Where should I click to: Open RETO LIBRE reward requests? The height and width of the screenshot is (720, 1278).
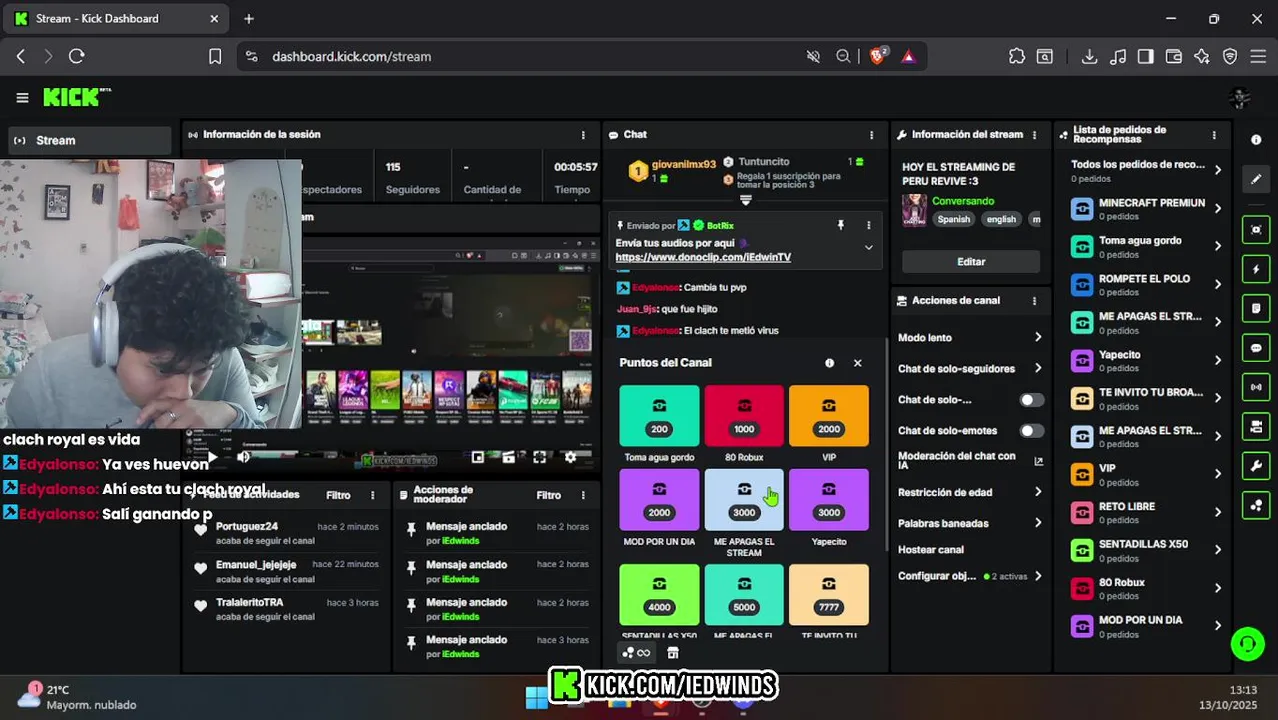(x=1146, y=512)
